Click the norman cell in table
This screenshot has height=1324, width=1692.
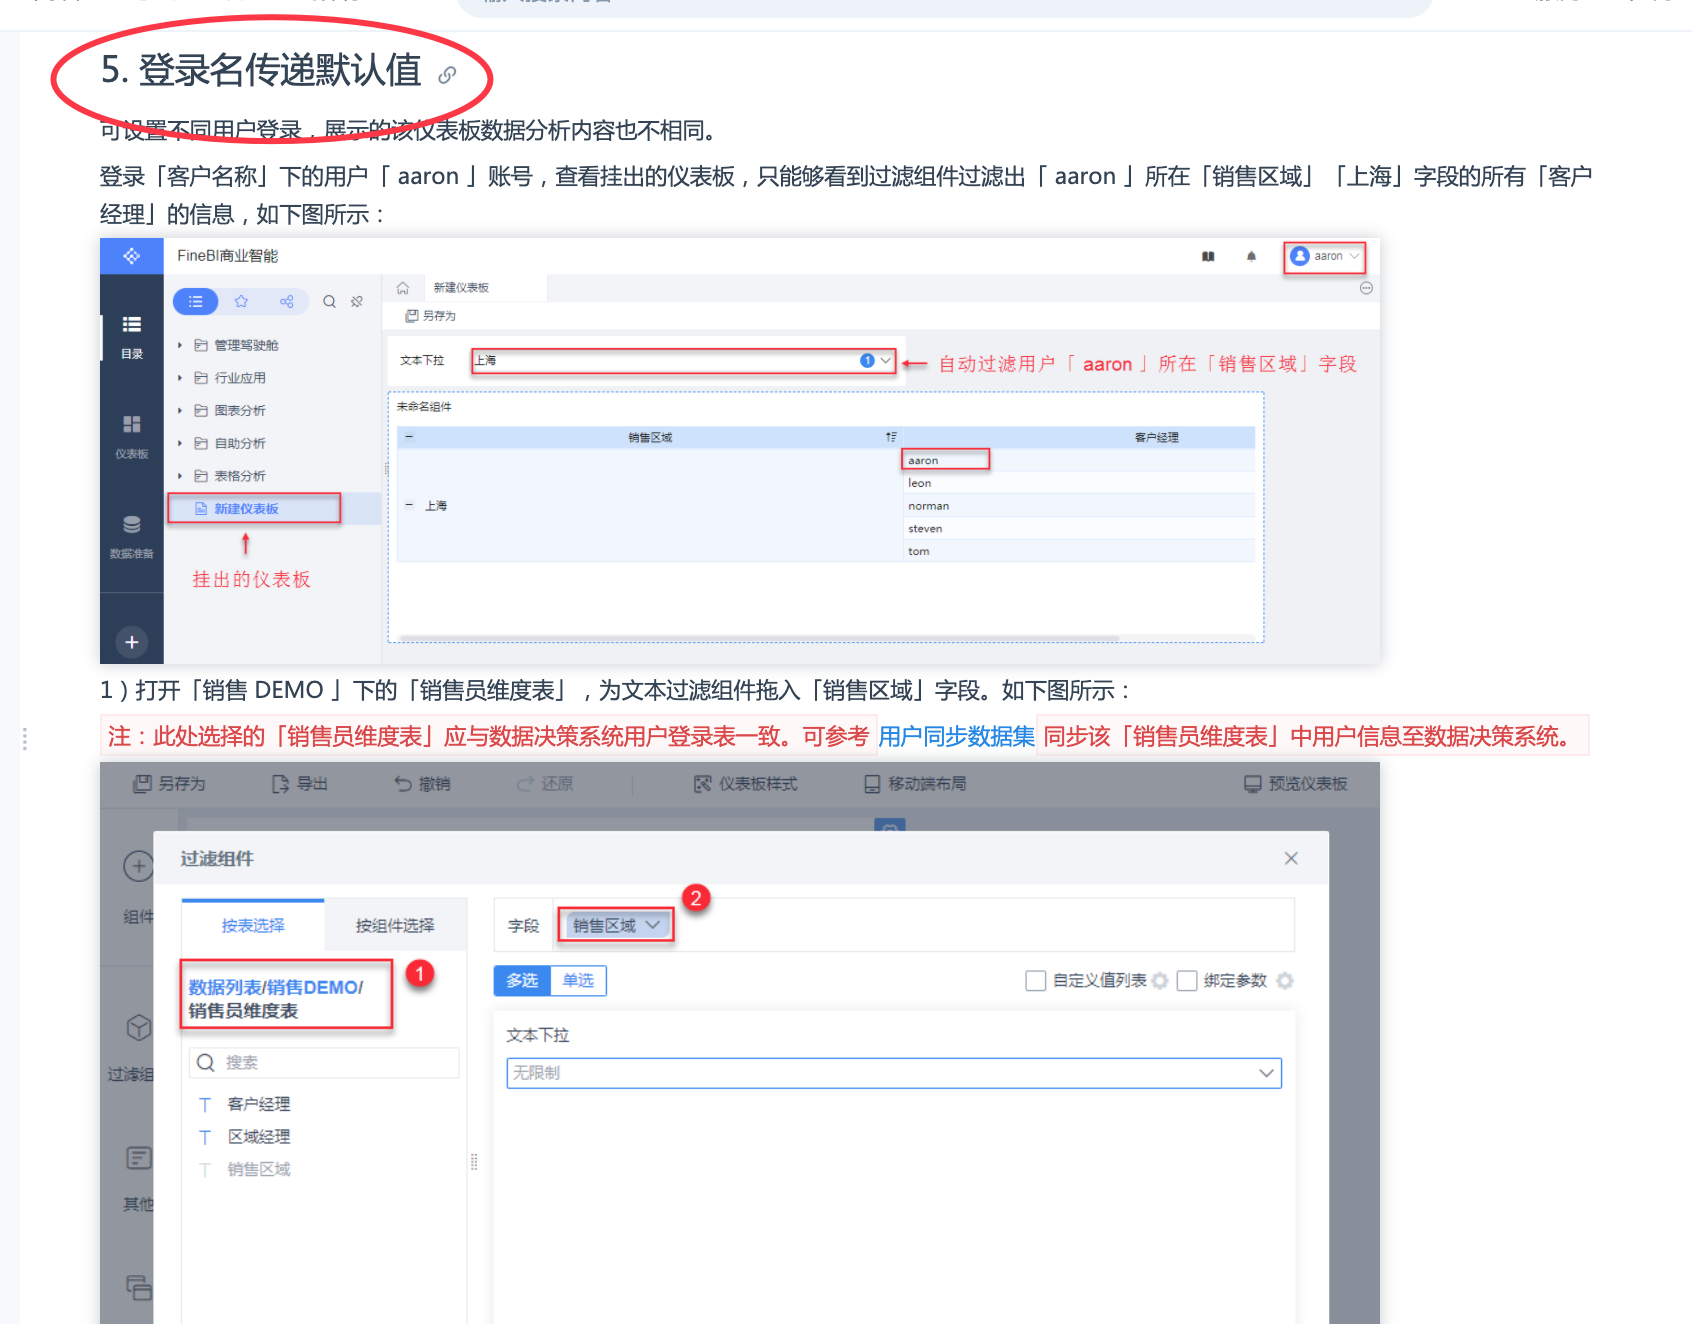click(1078, 506)
